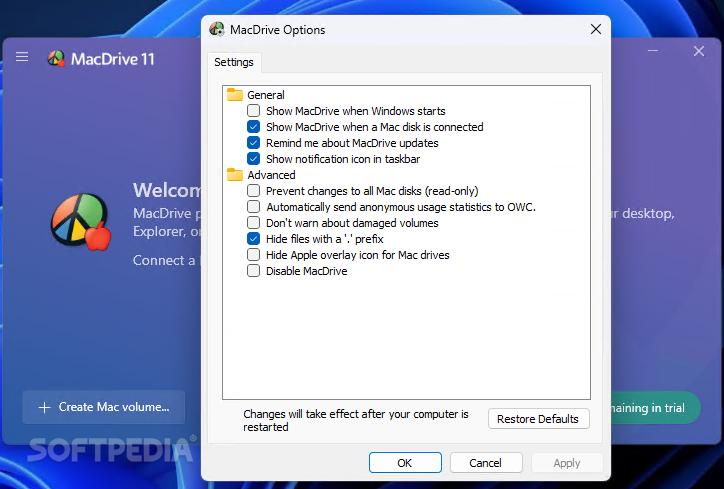
Task: Click the remaining in trial green button
Action: tap(656, 408)
